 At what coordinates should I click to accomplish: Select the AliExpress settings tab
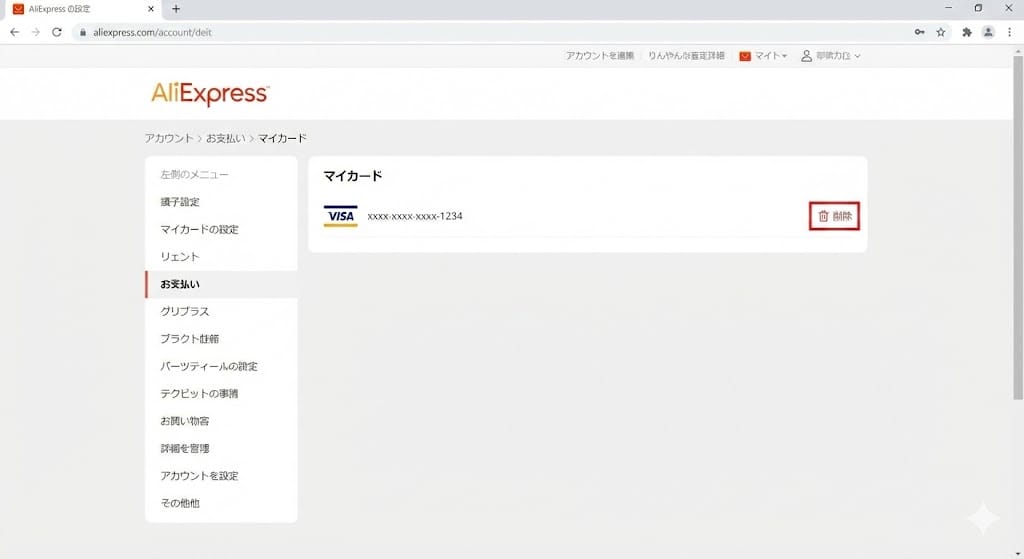[83, 9]
